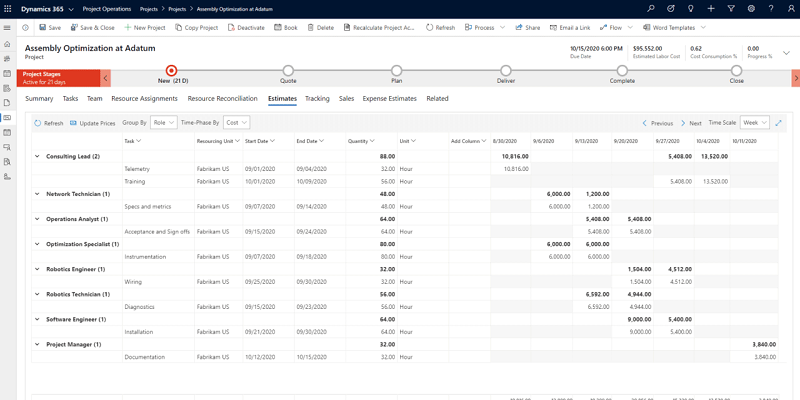Open the Group By Role dropdown
Image resolution: width=800 pixels, height=400 pixels.
click(164, 123)
